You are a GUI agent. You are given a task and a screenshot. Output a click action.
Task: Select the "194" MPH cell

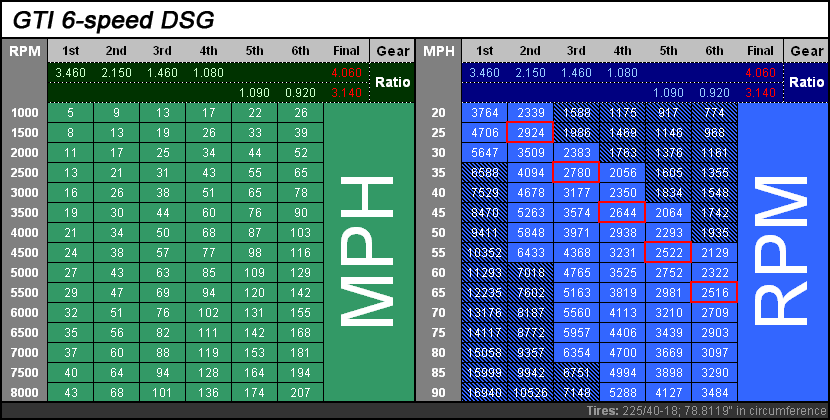pos(300,372)
